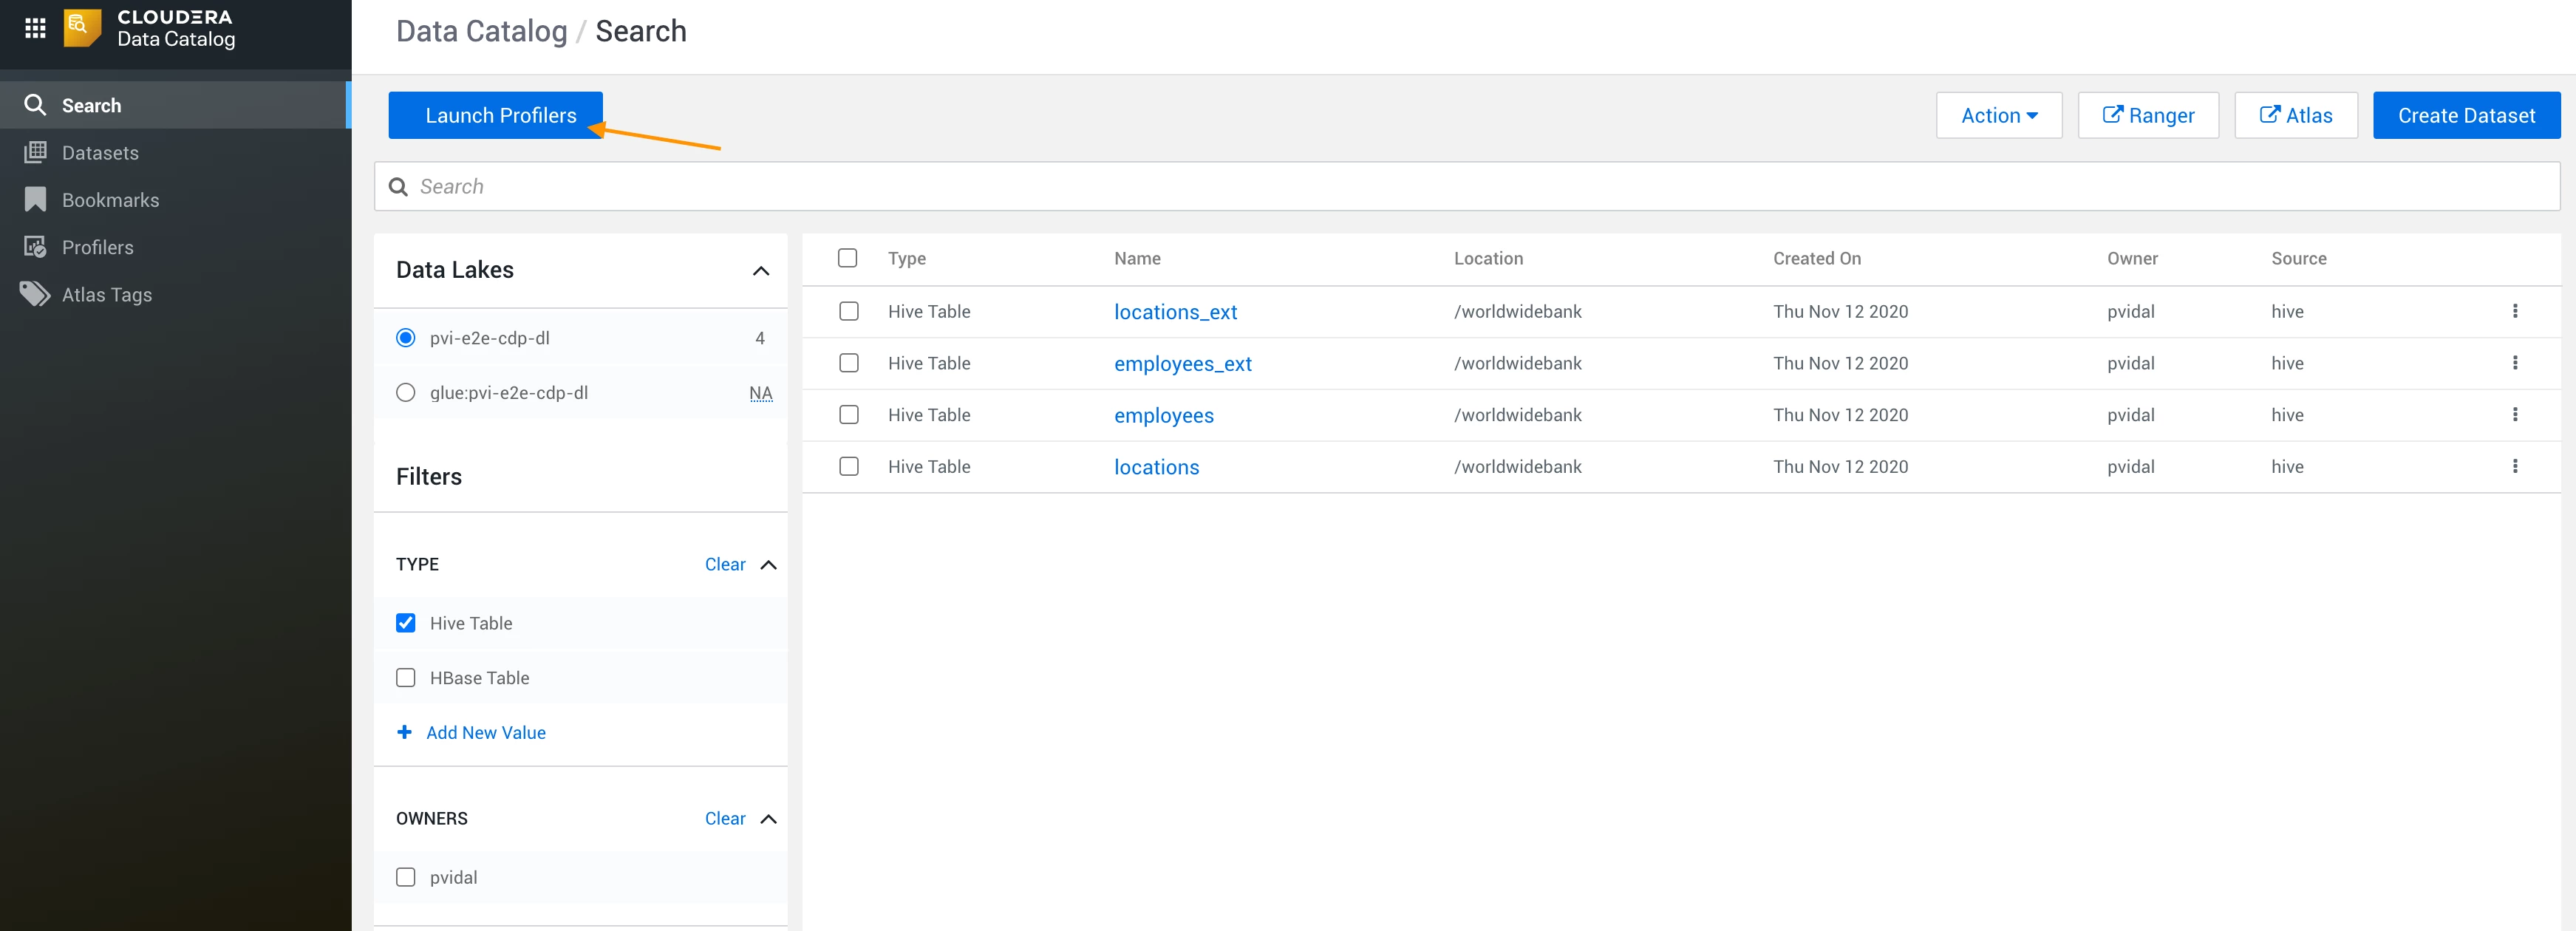The width and height of the screenshot is (2576, 931).
Task: Focus the asset Search input field
Action: 1466,186
